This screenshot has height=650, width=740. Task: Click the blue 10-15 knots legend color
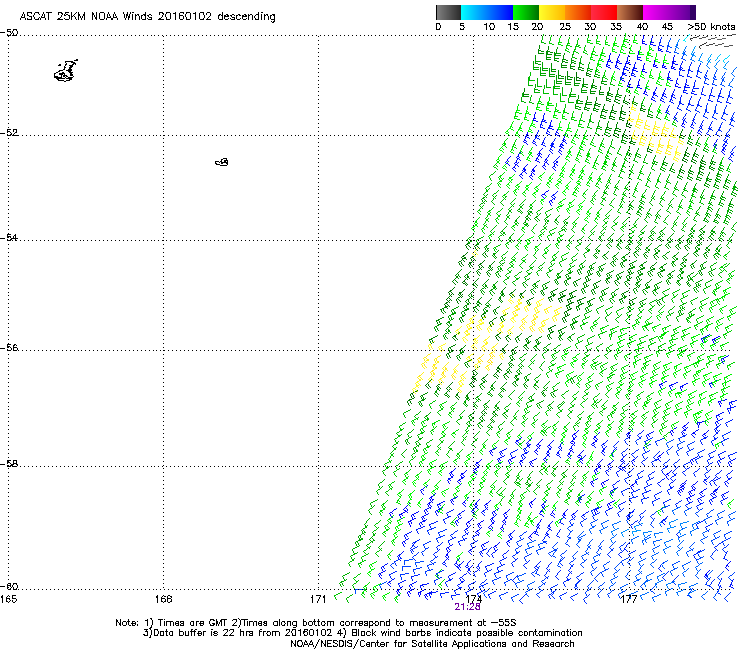pos(500,12)
